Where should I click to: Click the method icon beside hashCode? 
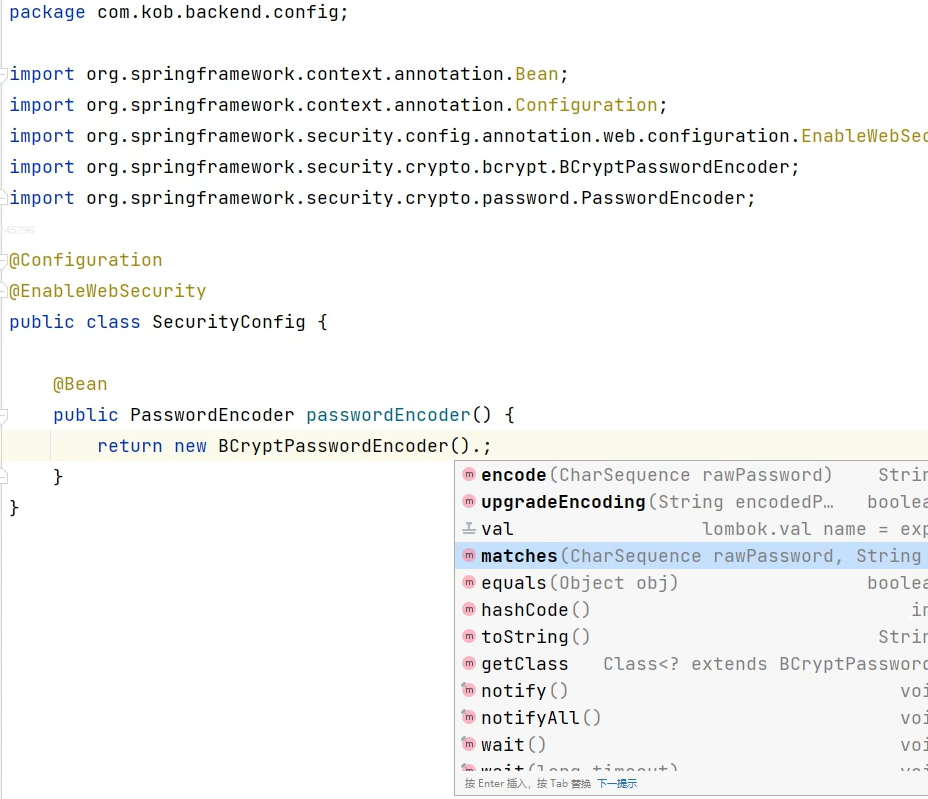coord(469,609)
